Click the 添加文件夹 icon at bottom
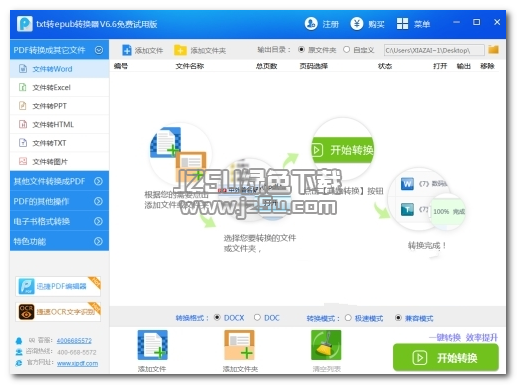Screen dimensions: 517x385 click(x=239, y=345)
